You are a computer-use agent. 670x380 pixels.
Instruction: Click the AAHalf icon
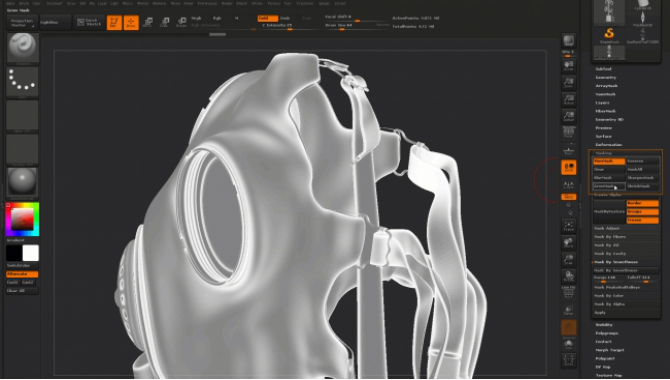569,116
